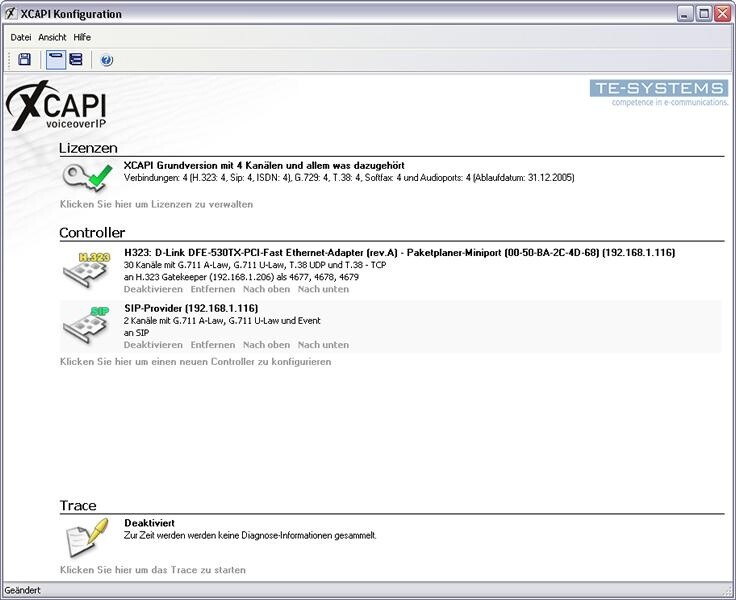
Task: Click the Controller section heading
Action: [x=92, y=232]
